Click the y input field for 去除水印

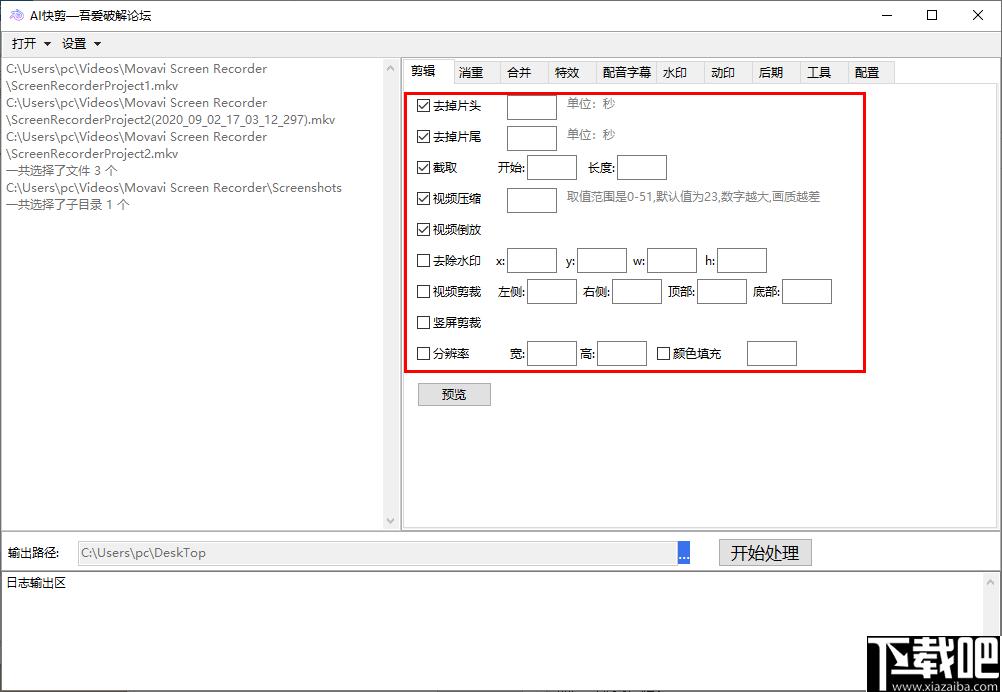coord(602,261)
